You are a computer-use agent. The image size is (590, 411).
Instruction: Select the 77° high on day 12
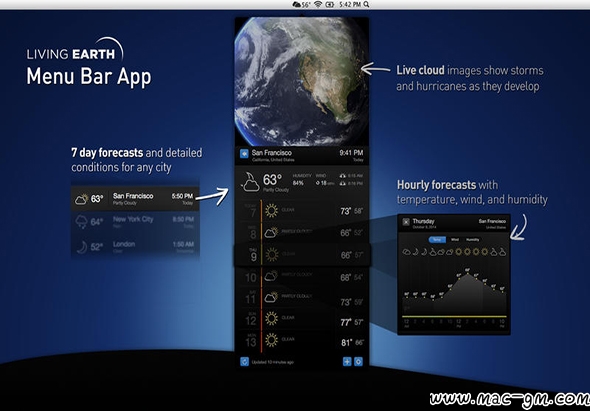346,322
